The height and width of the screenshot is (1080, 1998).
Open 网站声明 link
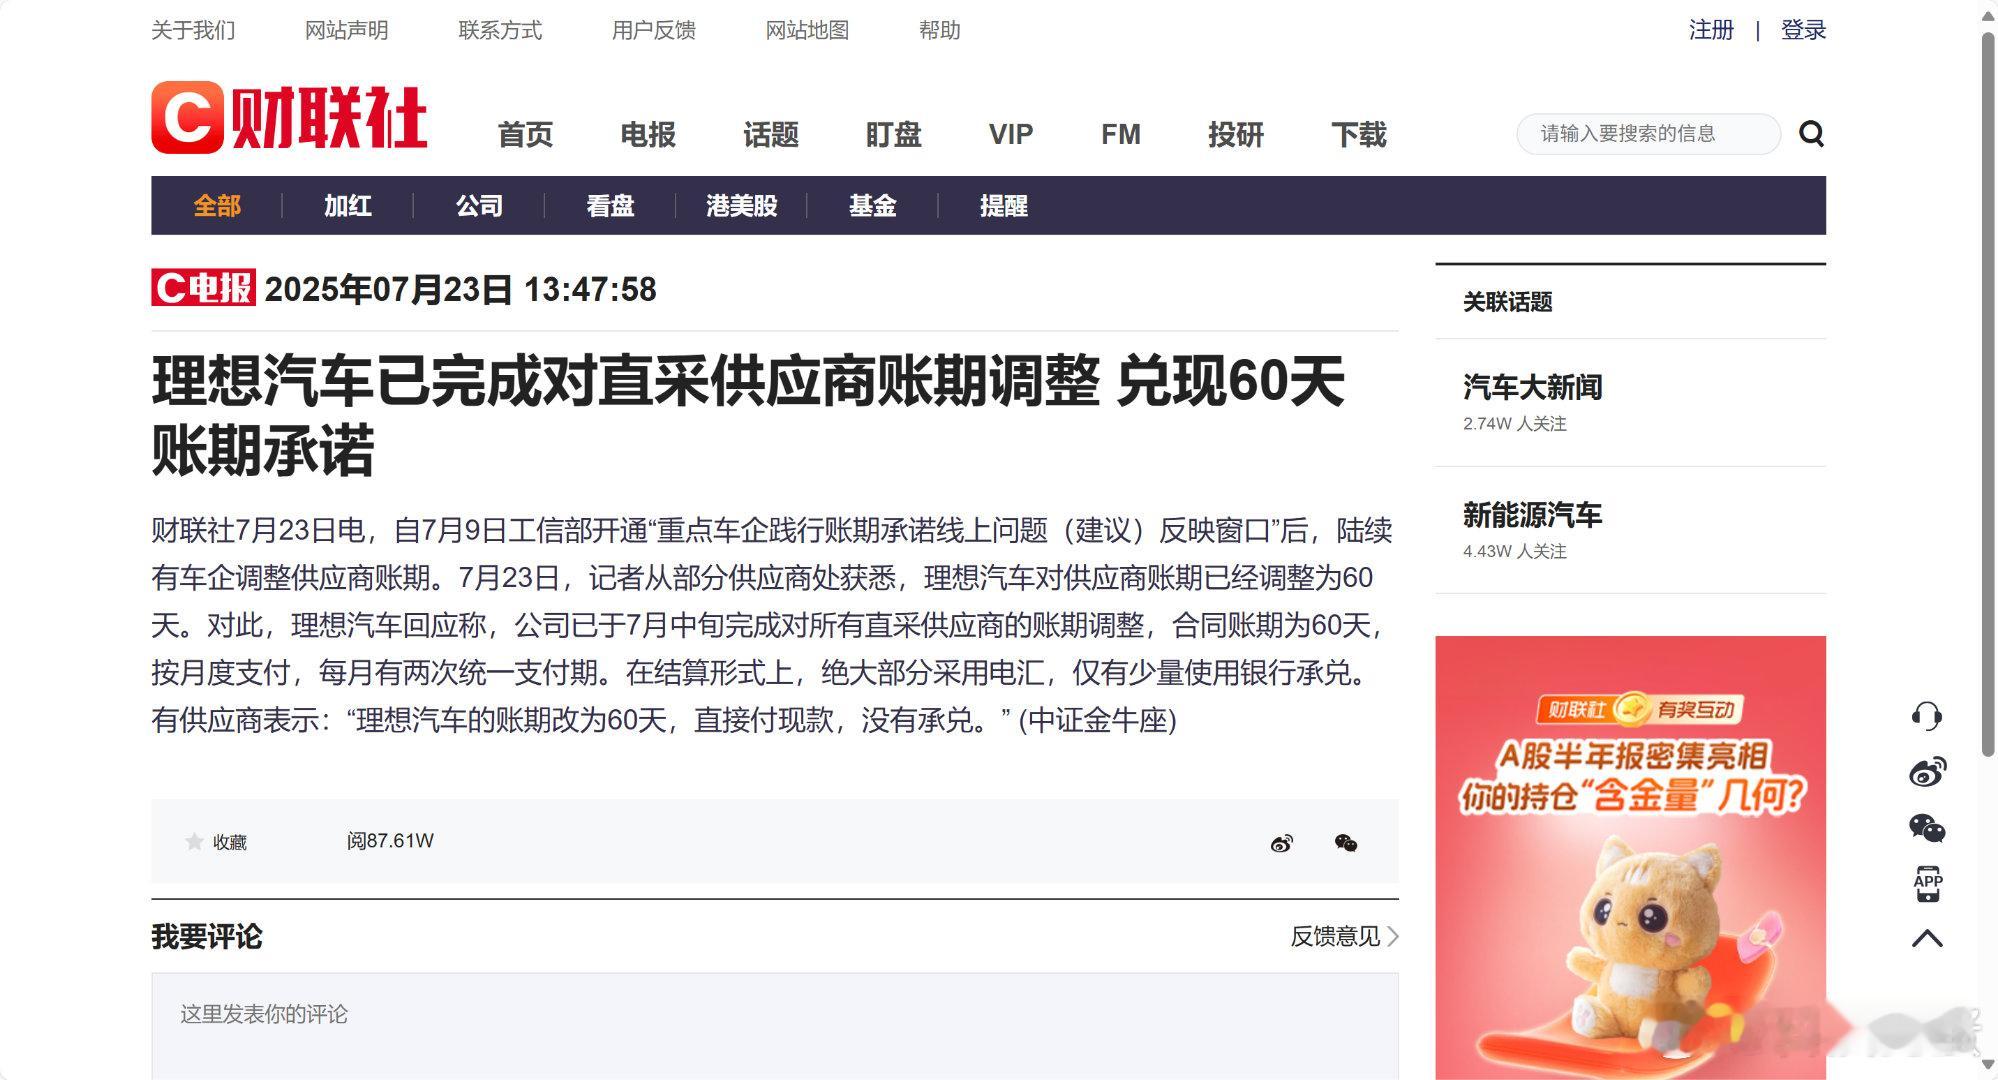[x=346, y=31]
